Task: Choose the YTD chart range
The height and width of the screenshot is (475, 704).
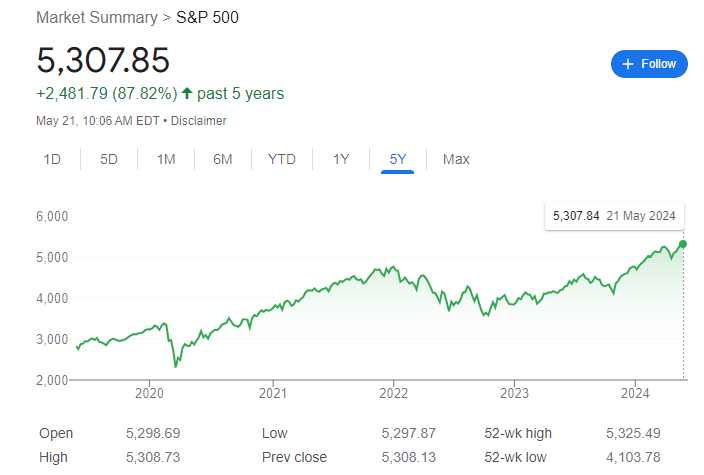Action: tap(282, 159)
